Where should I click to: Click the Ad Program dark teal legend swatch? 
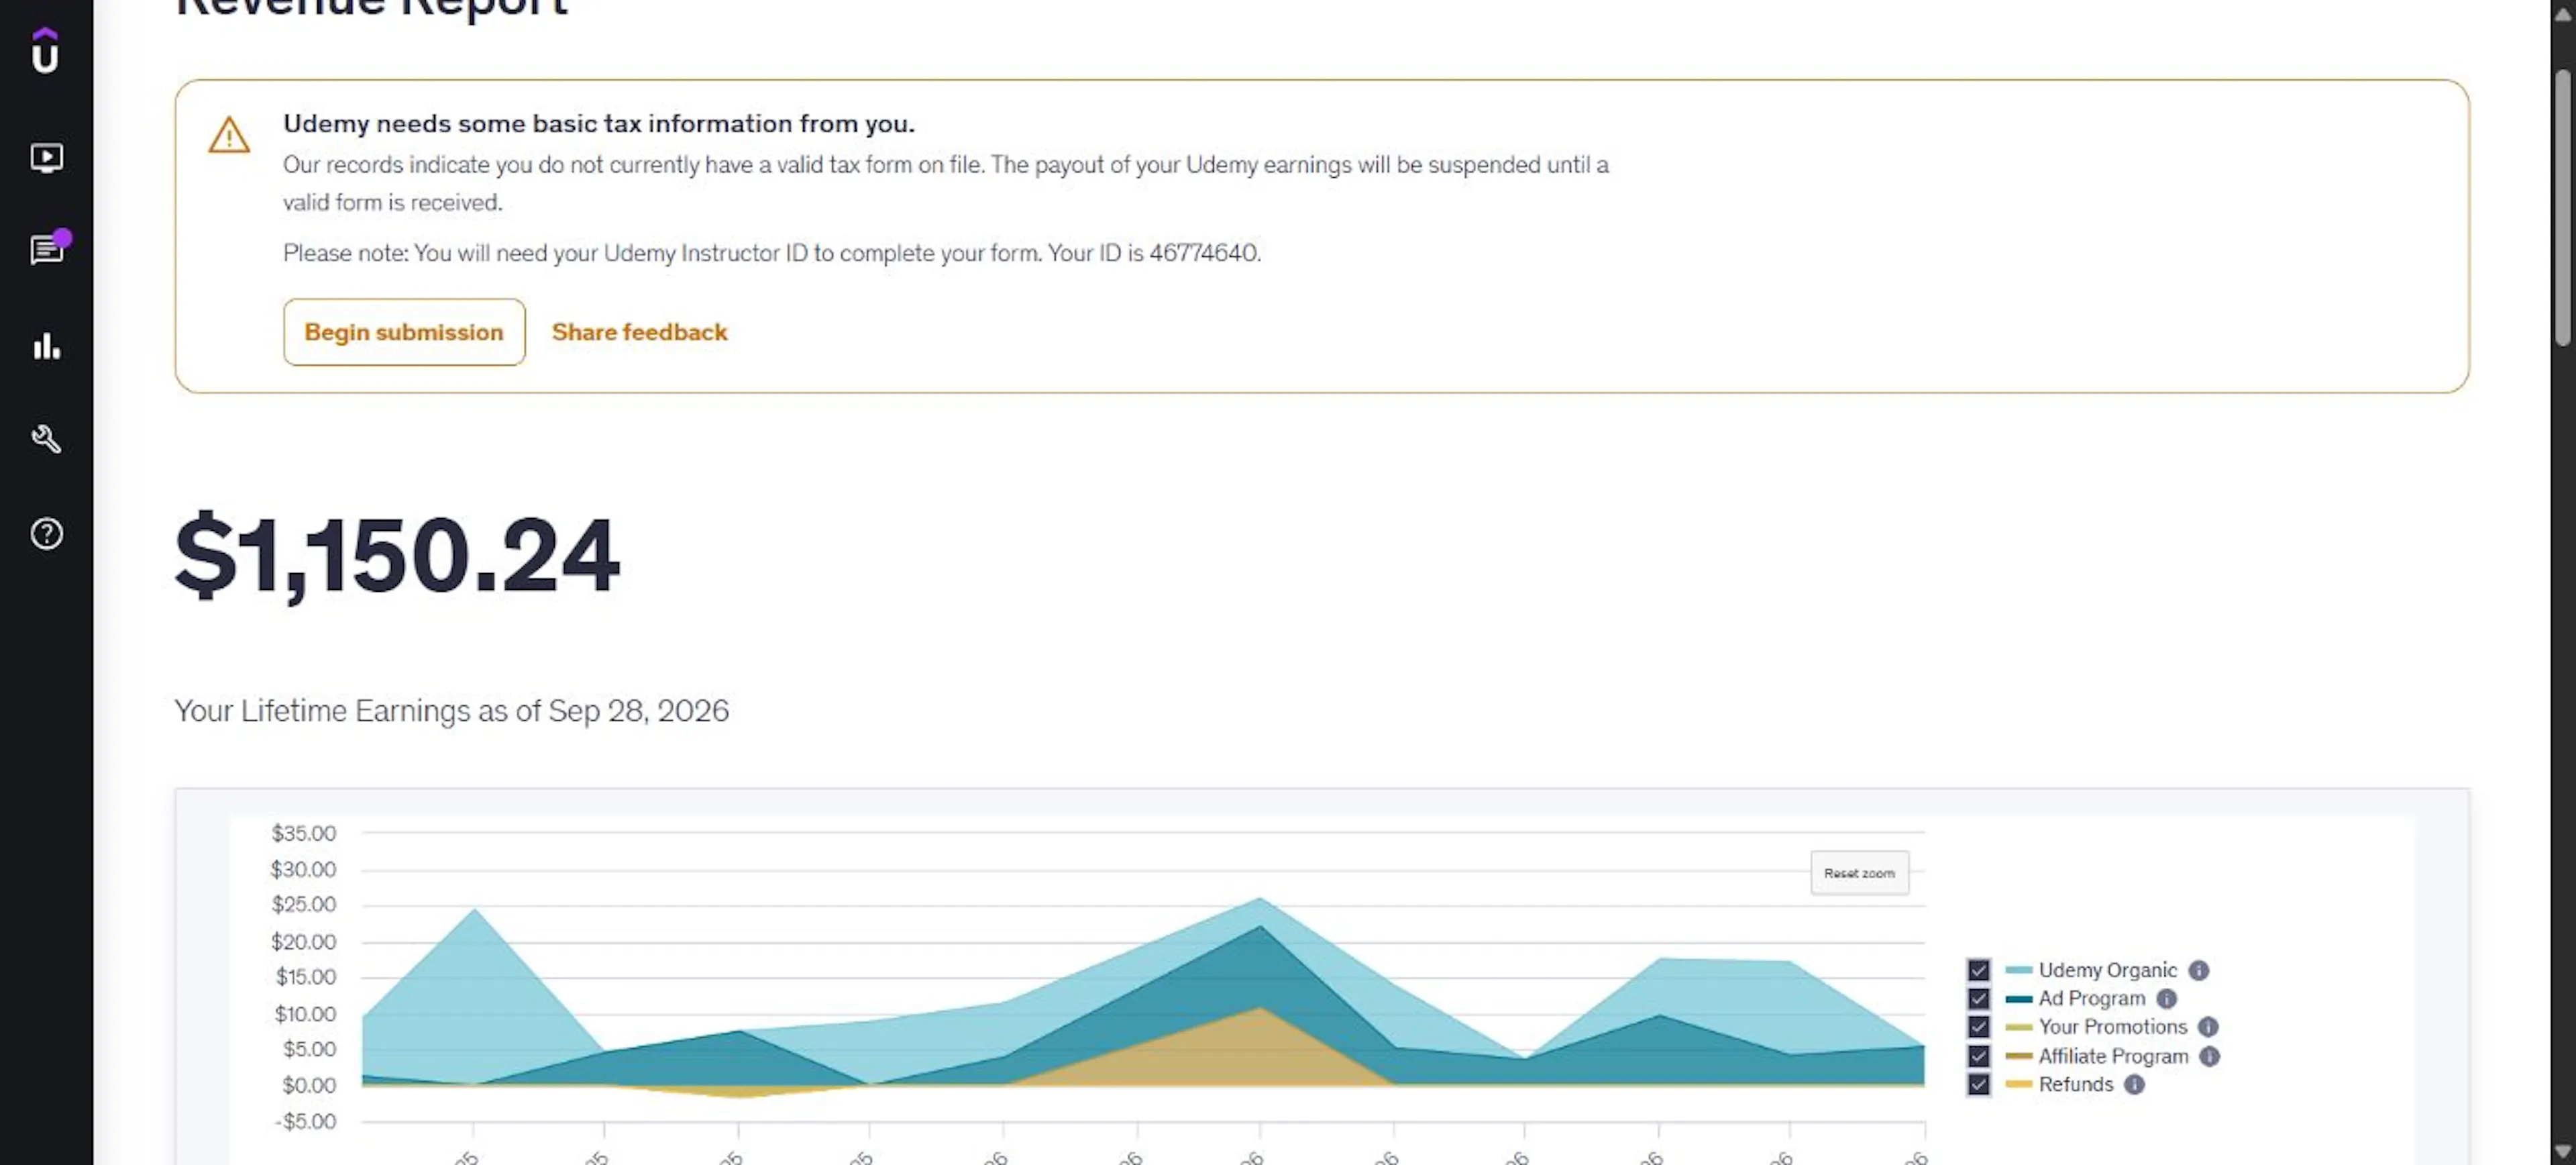coord(2018,998)
